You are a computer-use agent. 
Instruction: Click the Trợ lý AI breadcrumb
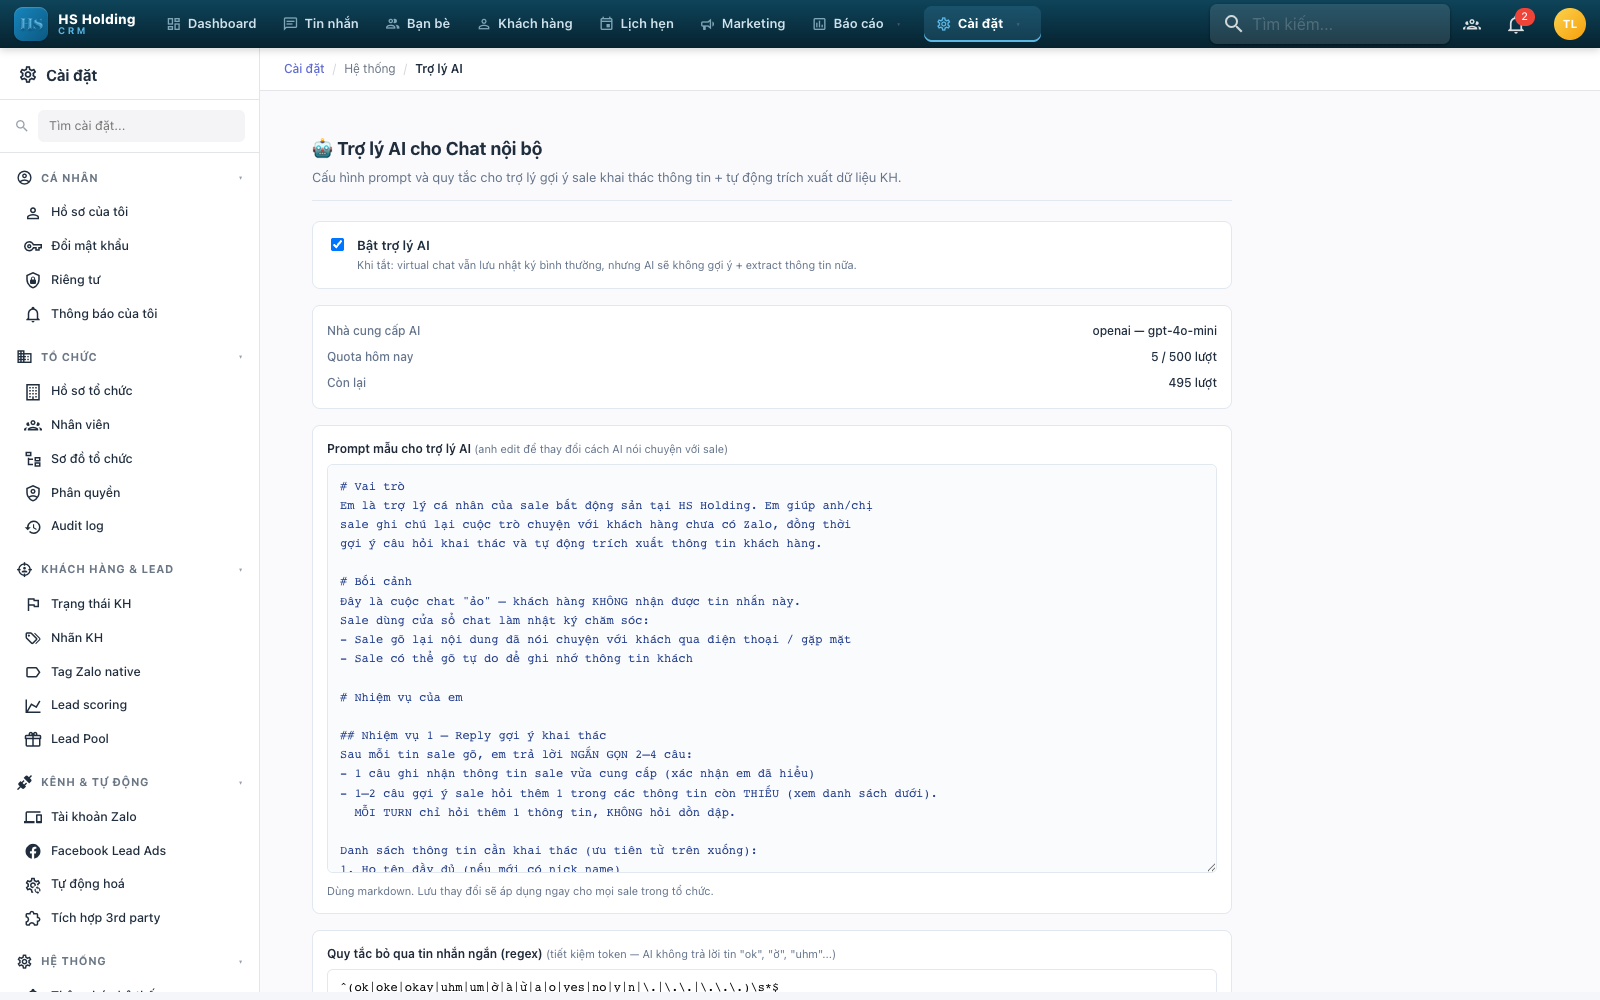coord(439,69)
